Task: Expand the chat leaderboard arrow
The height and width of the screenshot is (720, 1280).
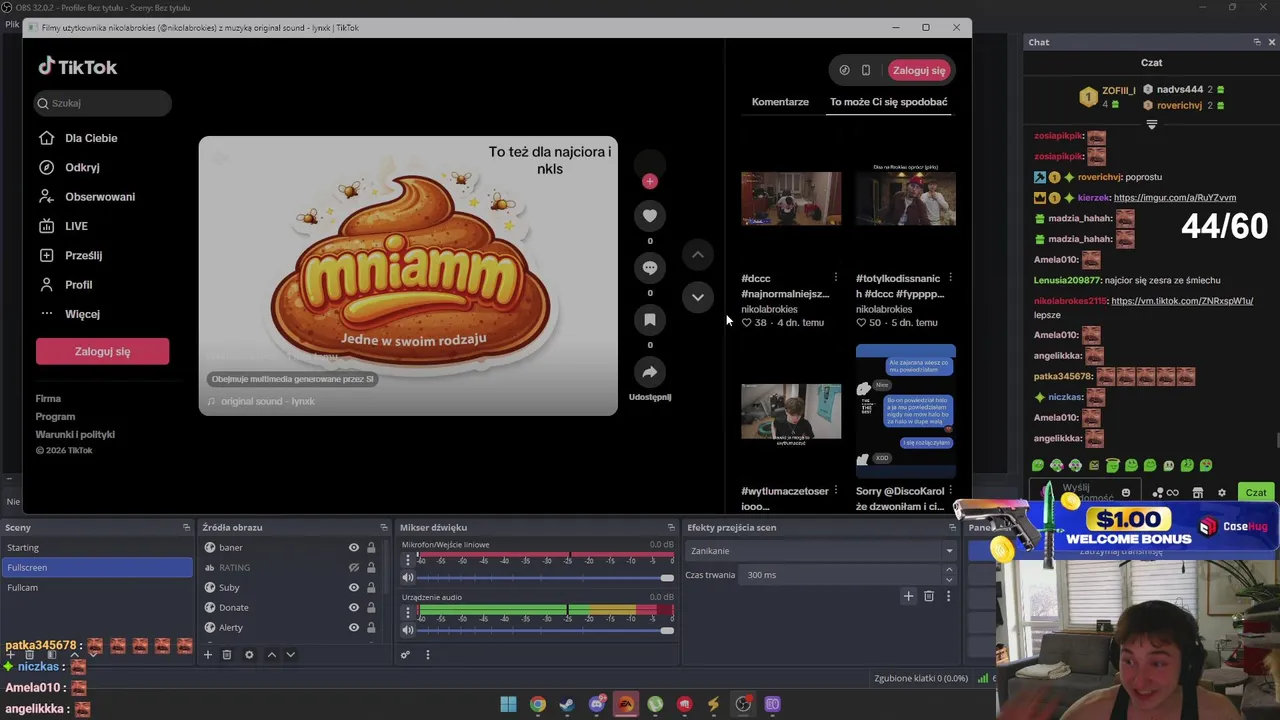Action: point(1151,125)
